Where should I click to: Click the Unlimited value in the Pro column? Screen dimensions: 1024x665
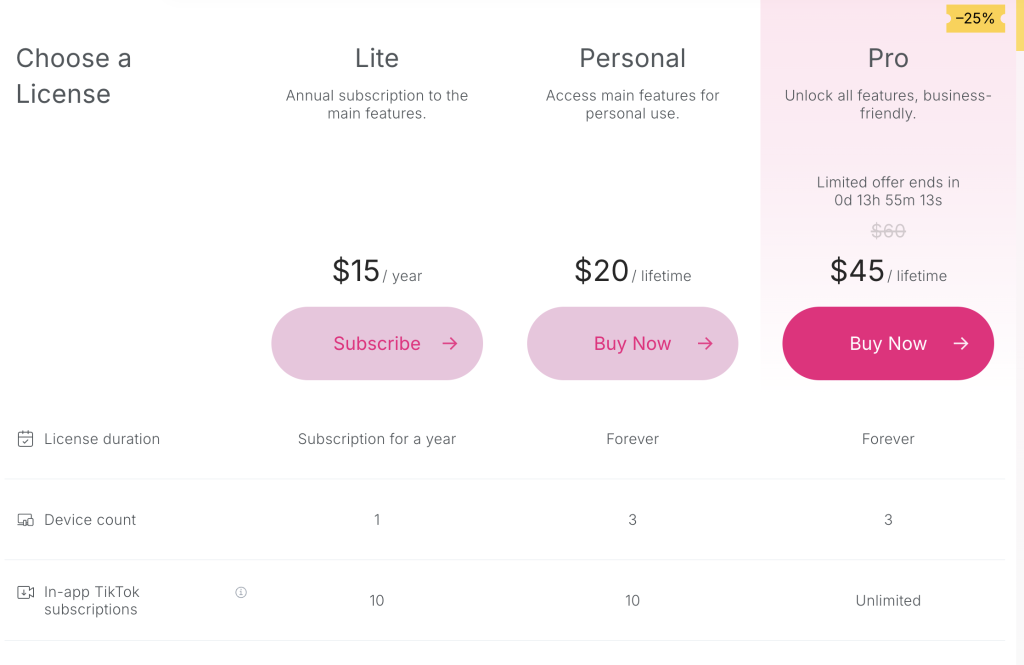tap(888, 600)
